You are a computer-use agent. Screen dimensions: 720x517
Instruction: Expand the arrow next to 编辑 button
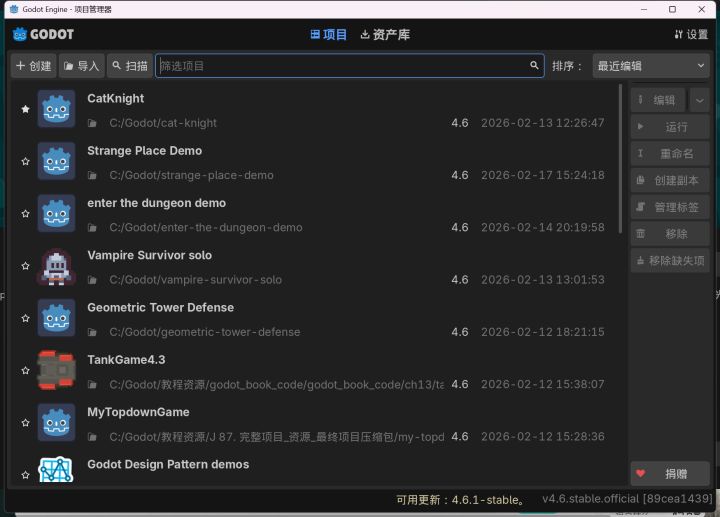(x=700, y=100)
